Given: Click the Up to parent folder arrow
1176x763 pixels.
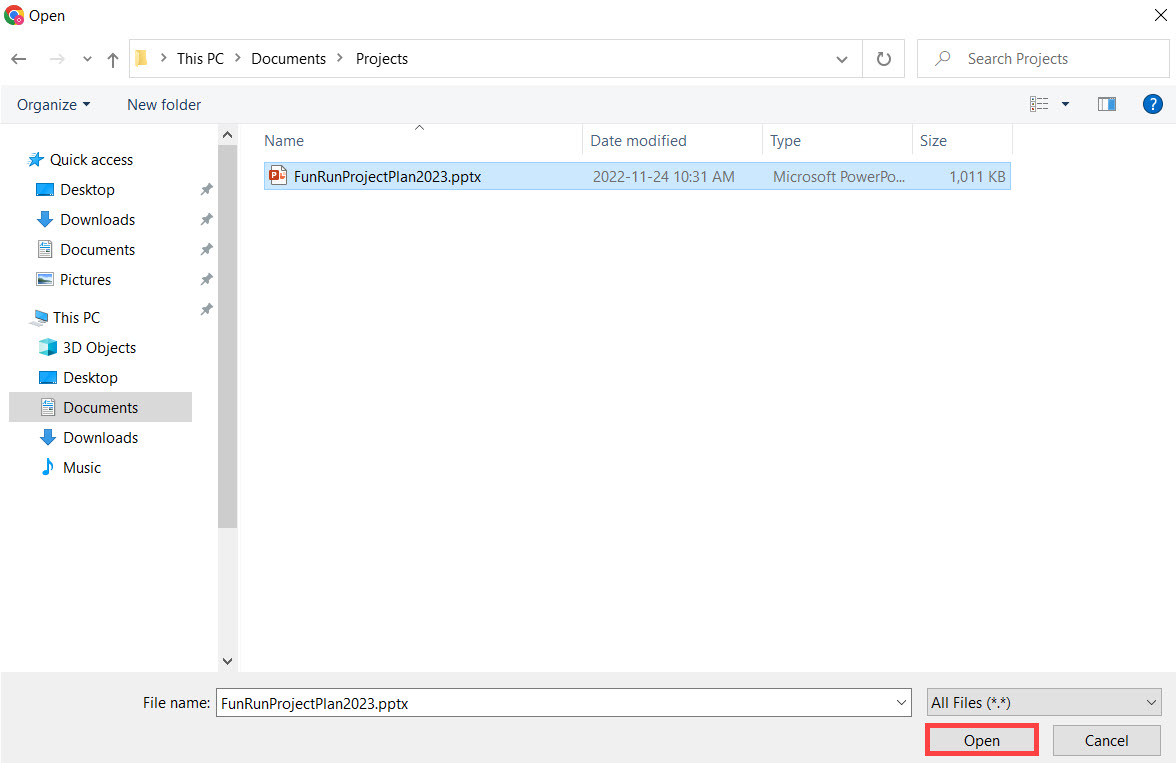Looking at the screenshot, I should [x=113, y=59].
